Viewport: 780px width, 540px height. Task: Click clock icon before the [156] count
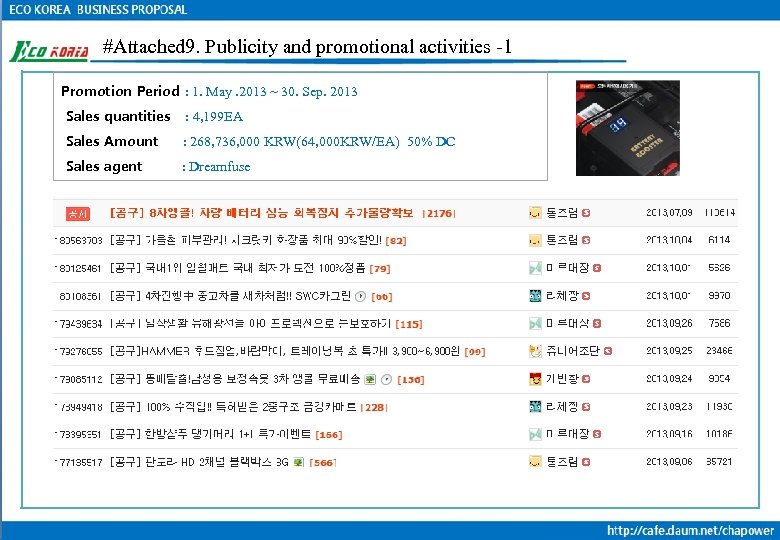tap(387, 379)
